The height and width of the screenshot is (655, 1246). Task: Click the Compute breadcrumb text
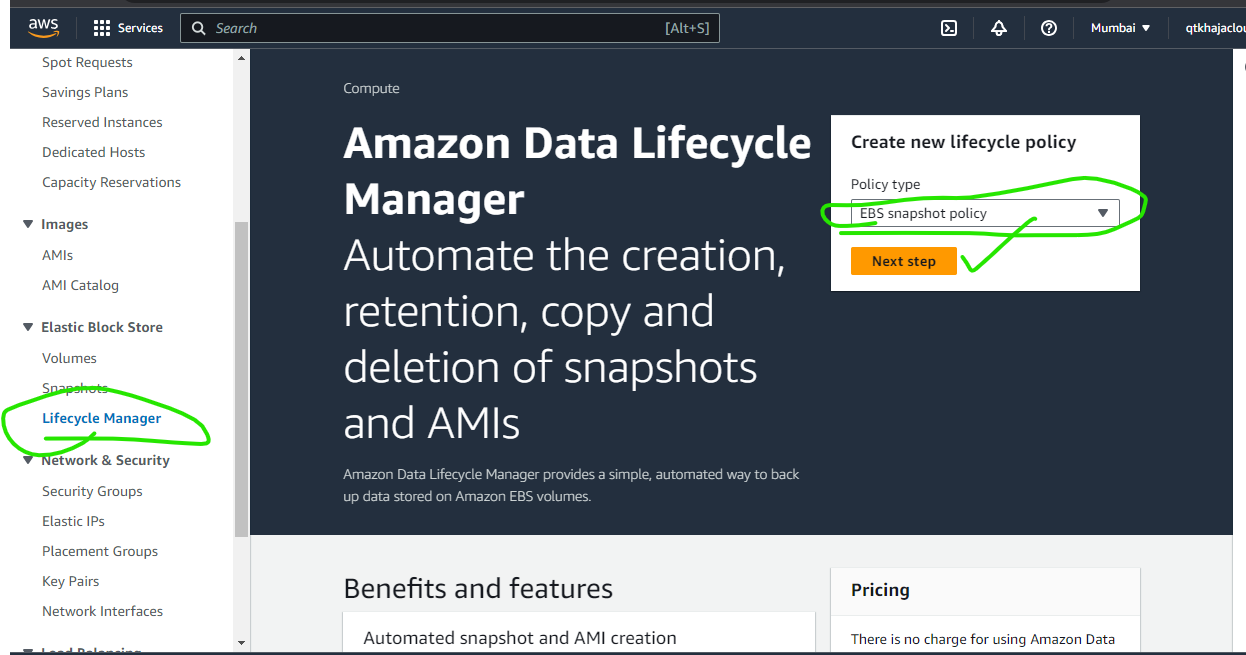[x=371, y=88]
